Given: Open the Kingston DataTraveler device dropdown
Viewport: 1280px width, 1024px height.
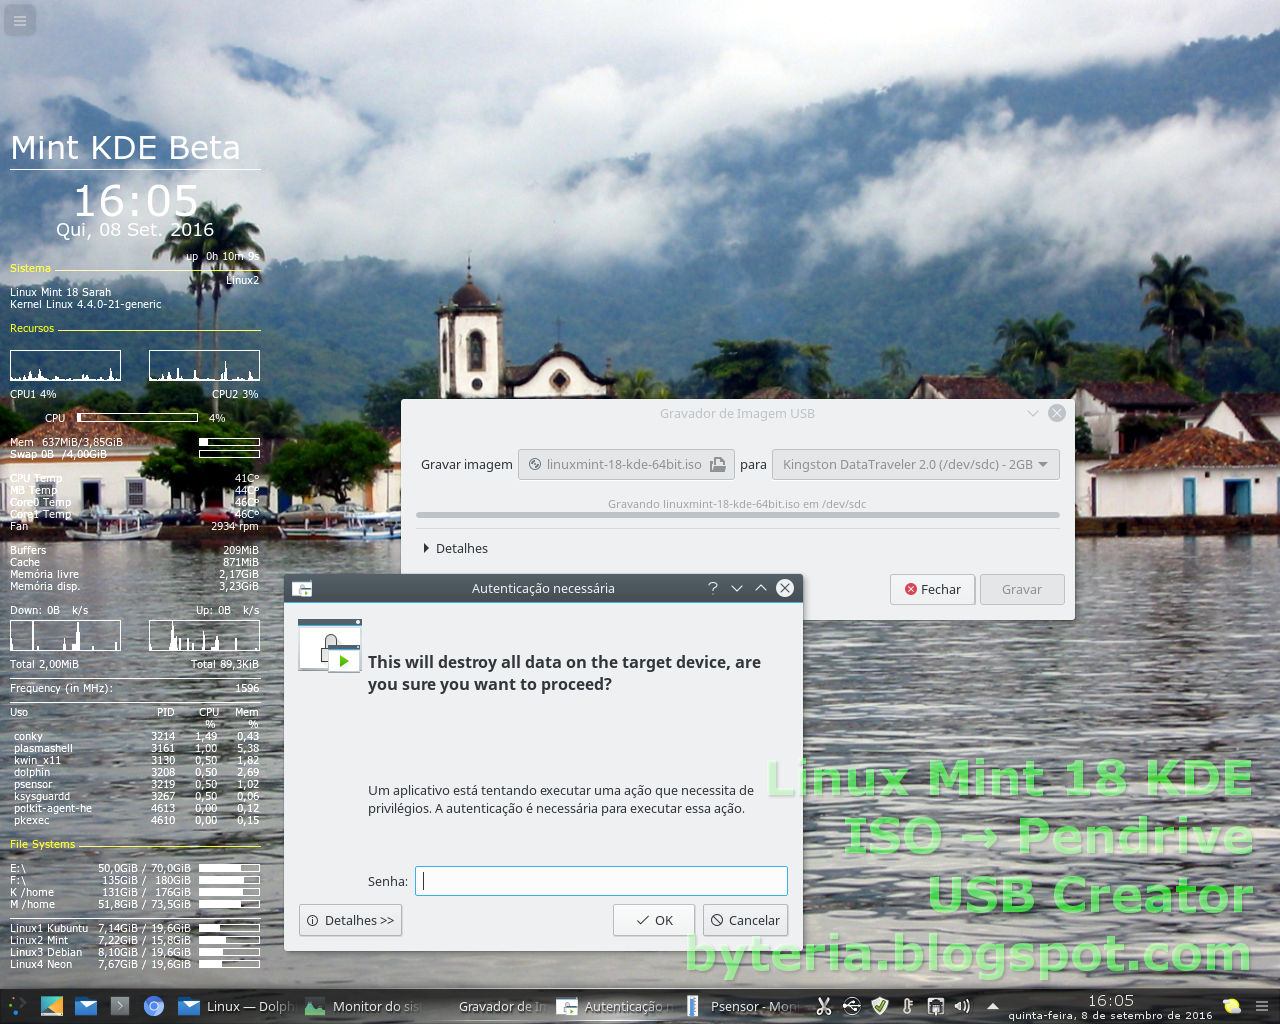Looking at the screenshot, I should pyautogui.click(x=915, y=464).
